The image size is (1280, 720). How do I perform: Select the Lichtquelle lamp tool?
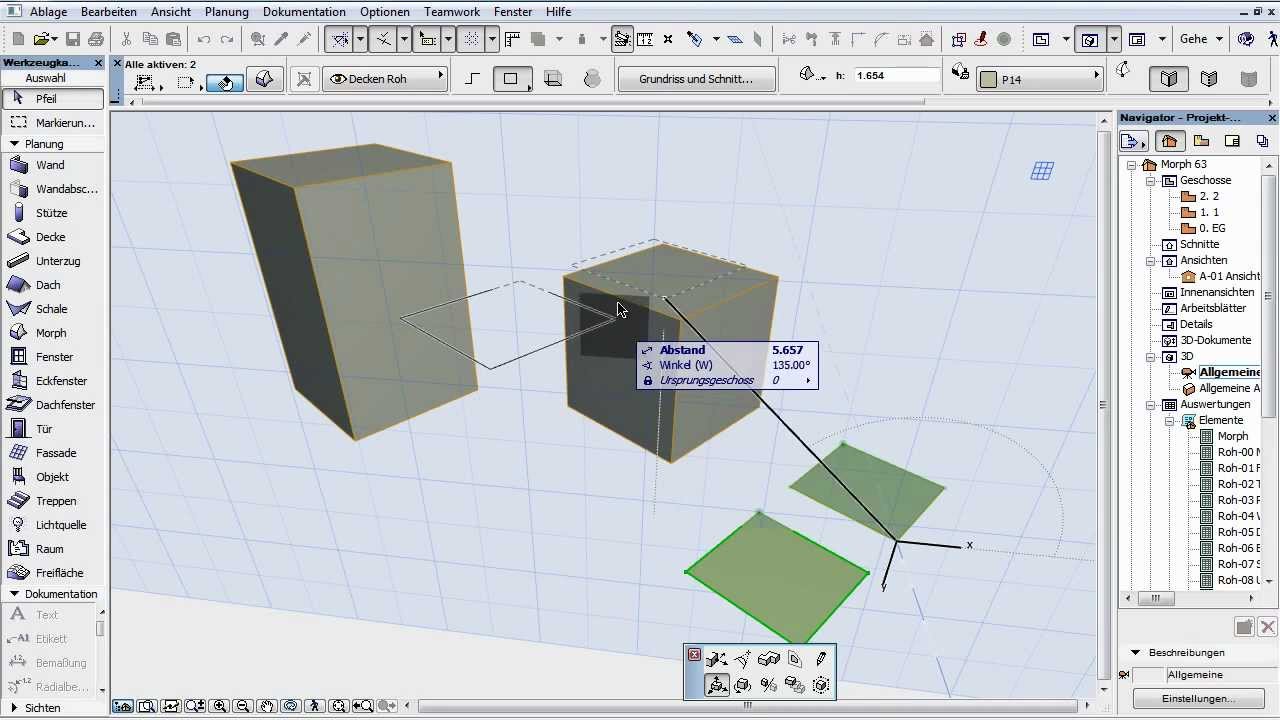click(x=52, y=525)
